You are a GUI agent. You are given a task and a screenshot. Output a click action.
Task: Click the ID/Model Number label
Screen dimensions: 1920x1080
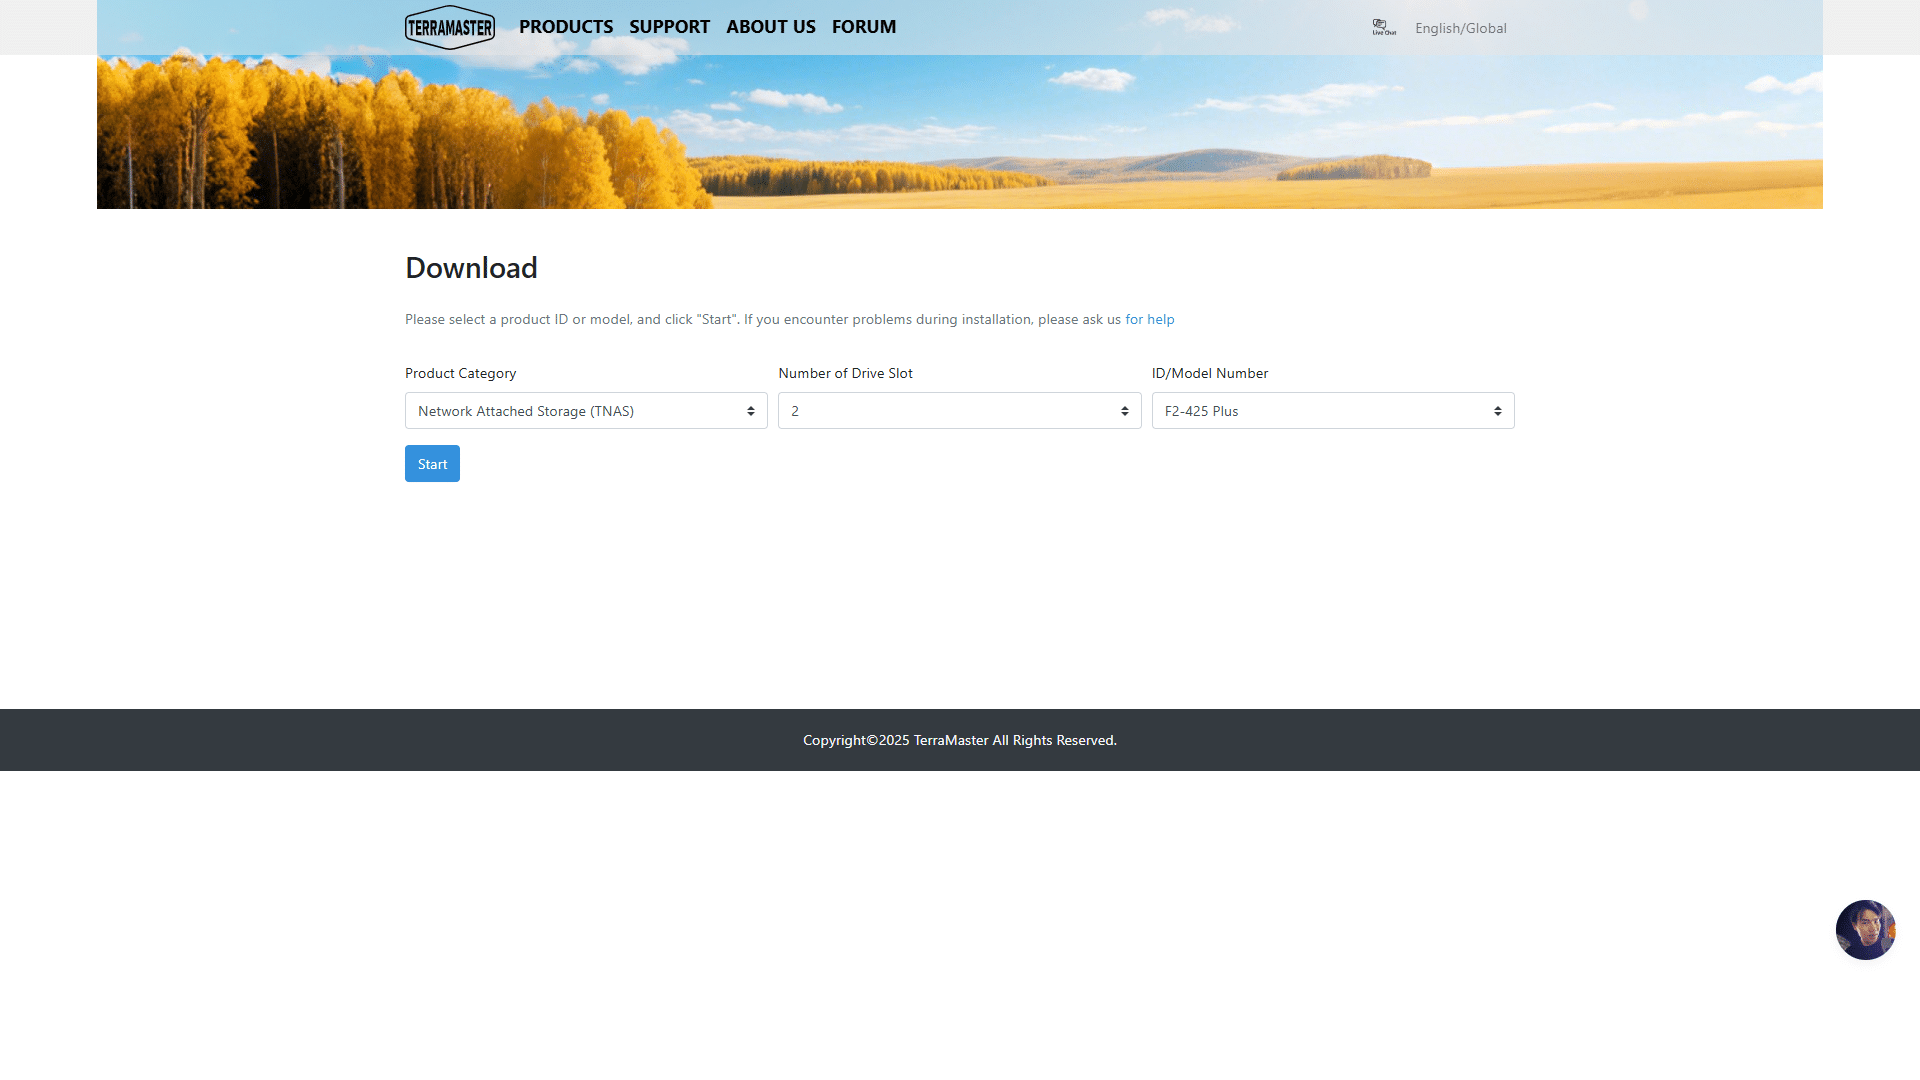(1209, 373)
